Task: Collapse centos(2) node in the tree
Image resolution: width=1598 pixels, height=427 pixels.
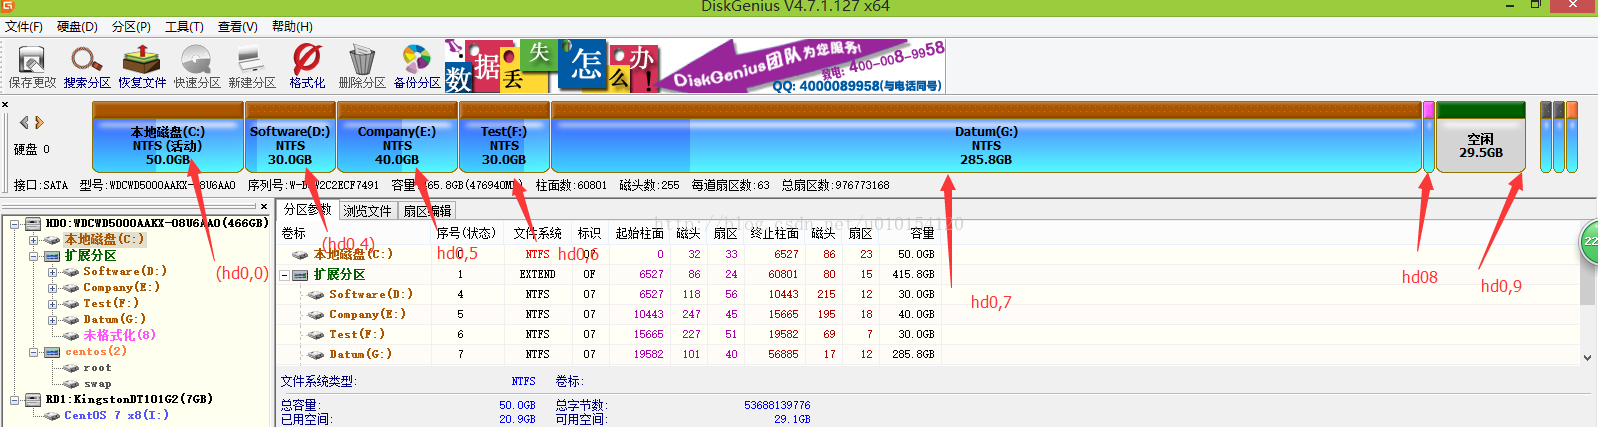Action: 33,352
